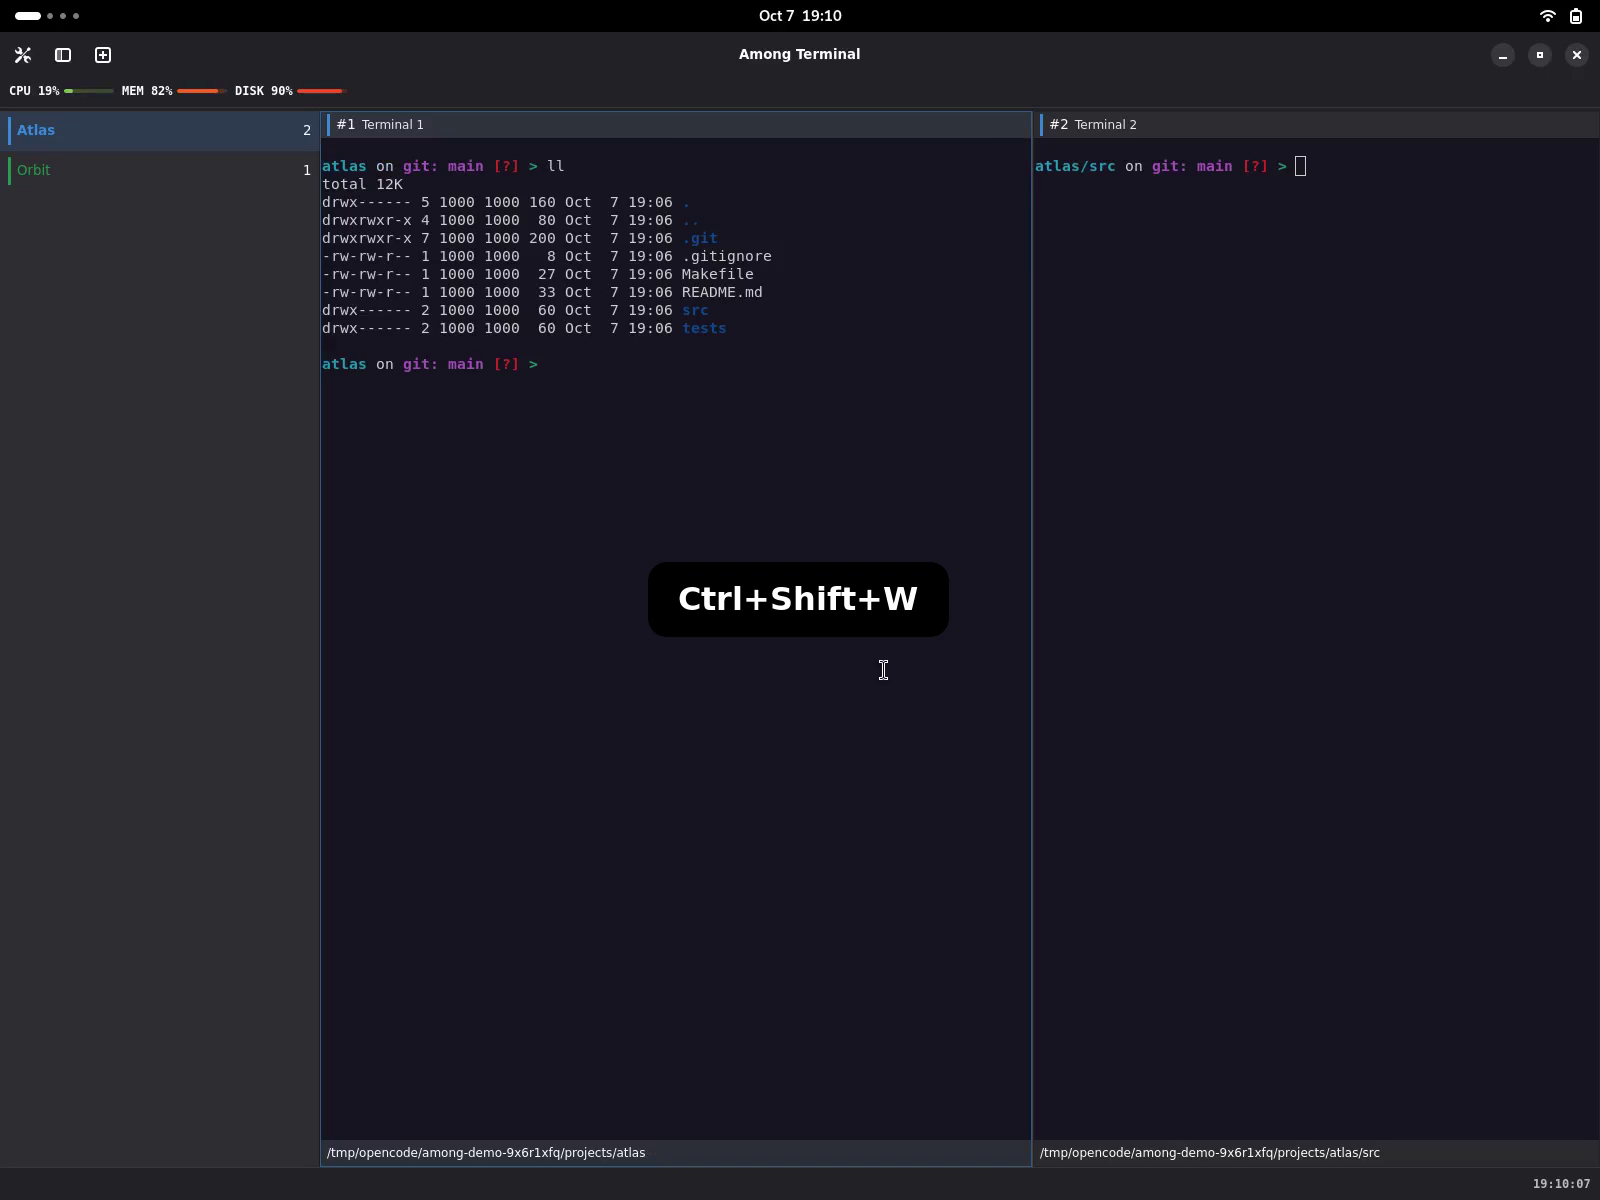1600x1200 pixels.
Task: Check the battery status icon
Action: [x=1576, y=16]
